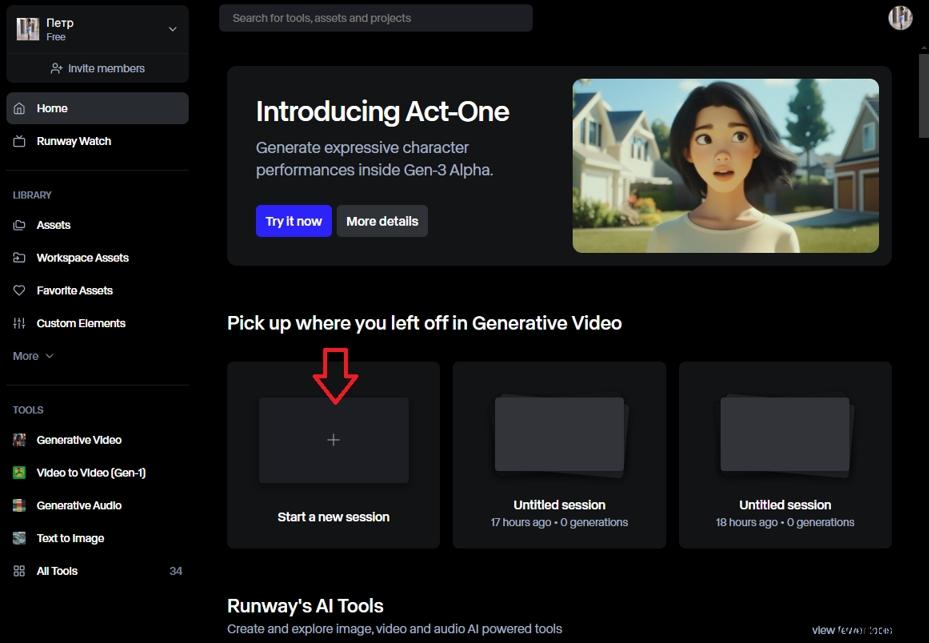
Task: Click the plus icon to start session
Action: coord(334,440)
